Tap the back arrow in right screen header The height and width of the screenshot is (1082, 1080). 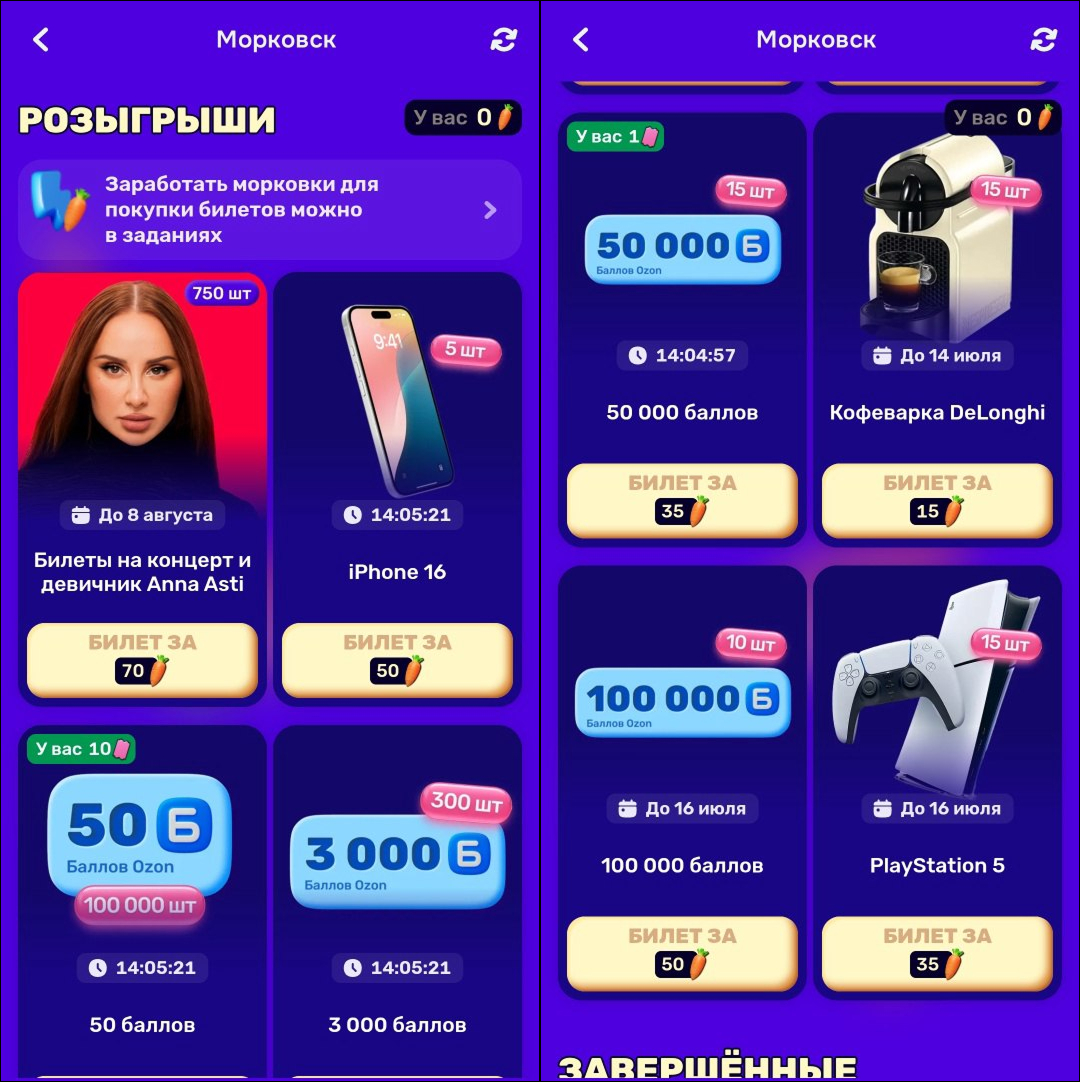tap(581, 40)
